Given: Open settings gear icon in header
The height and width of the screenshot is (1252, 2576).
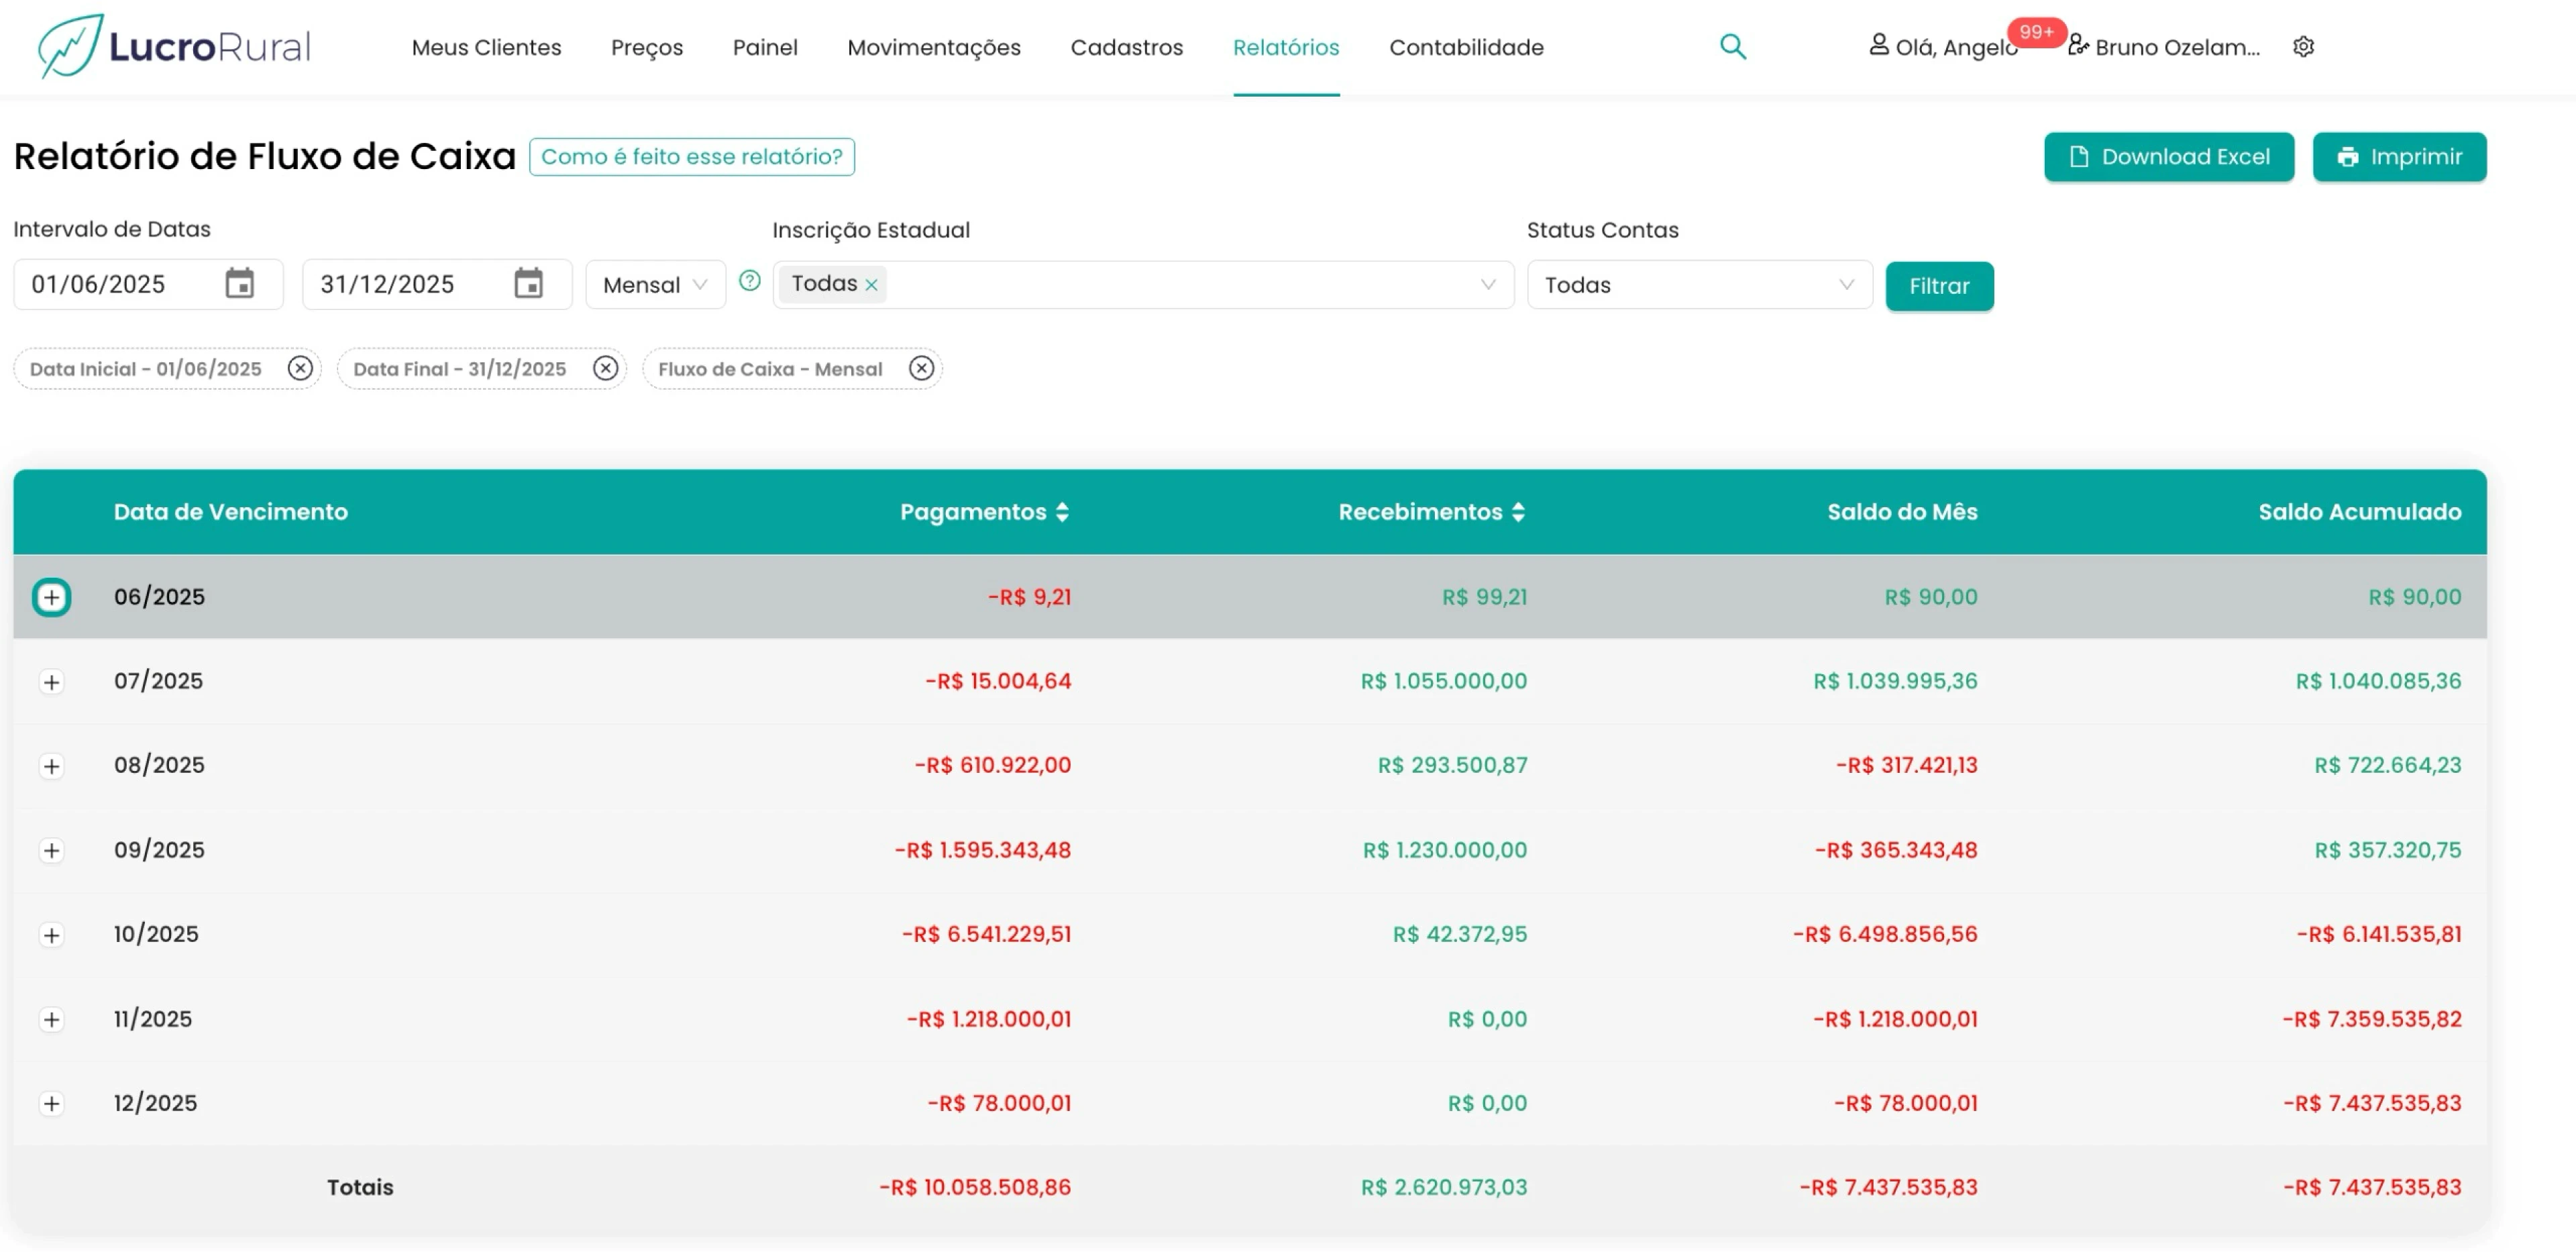Looking at the screenshot, I should point(2303,47).
